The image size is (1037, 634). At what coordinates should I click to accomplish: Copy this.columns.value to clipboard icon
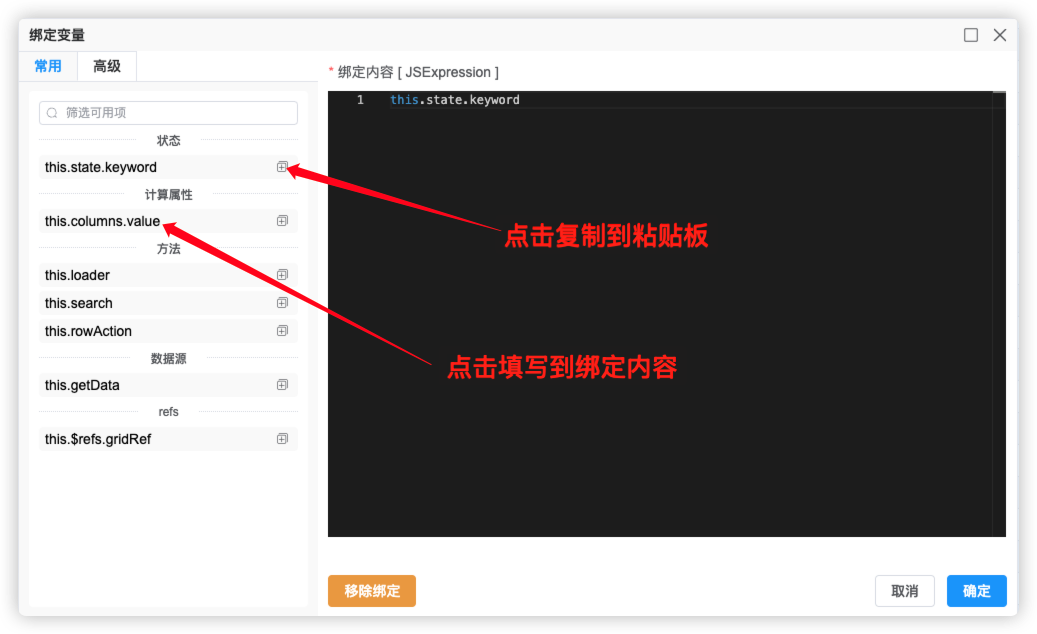tap(282, 221)
